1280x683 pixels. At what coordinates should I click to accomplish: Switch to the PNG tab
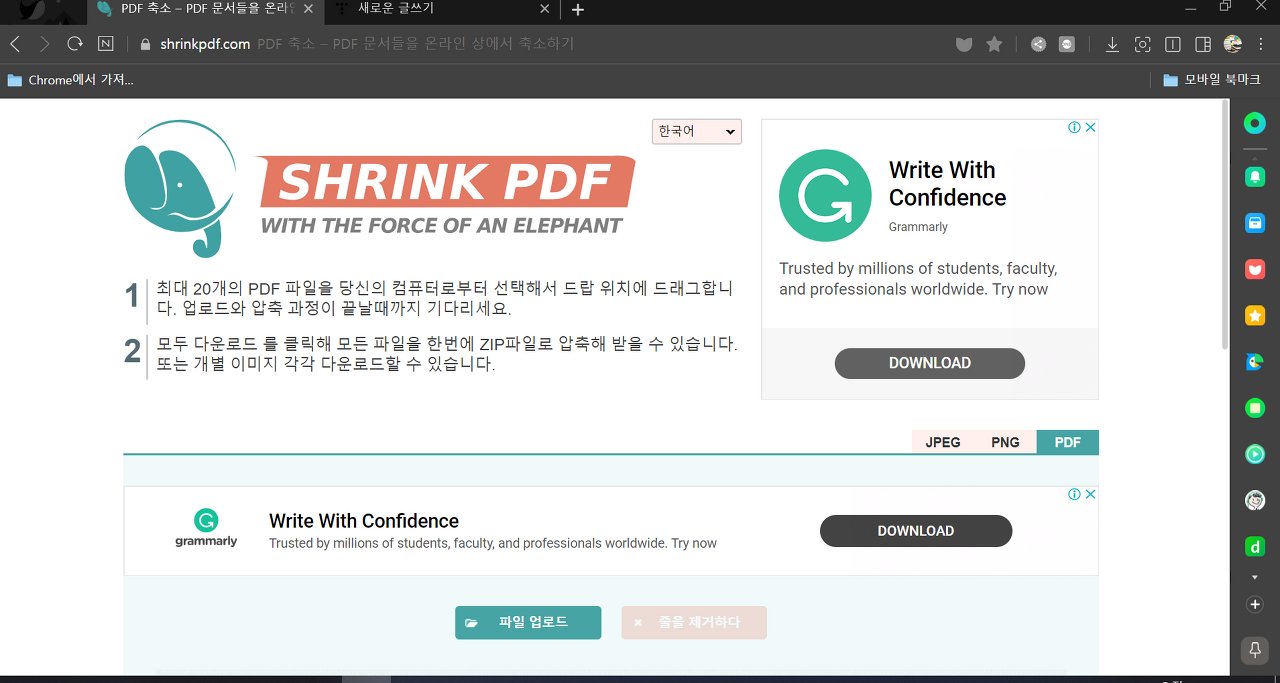(1005, 442)
